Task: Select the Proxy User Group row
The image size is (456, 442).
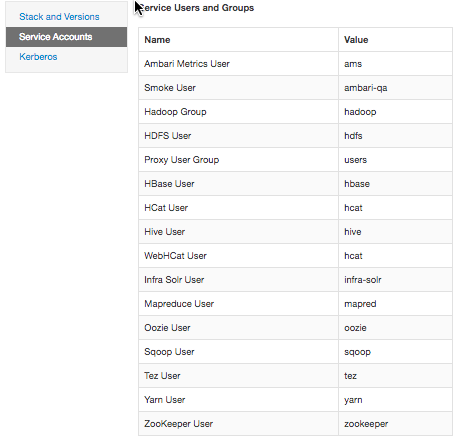Action: tap(295, 160)
